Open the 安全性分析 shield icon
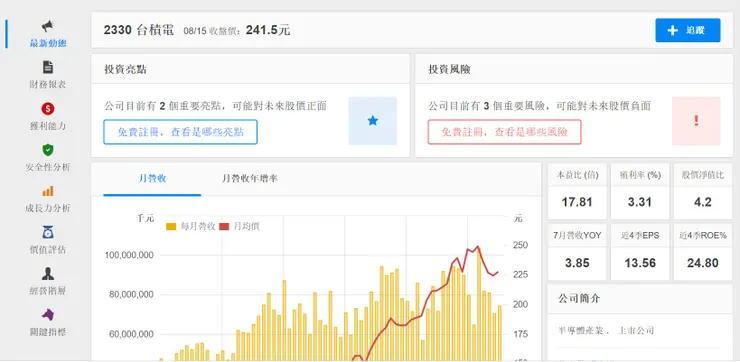This screenshot has width=740, height=362. [x=48, y=150]
